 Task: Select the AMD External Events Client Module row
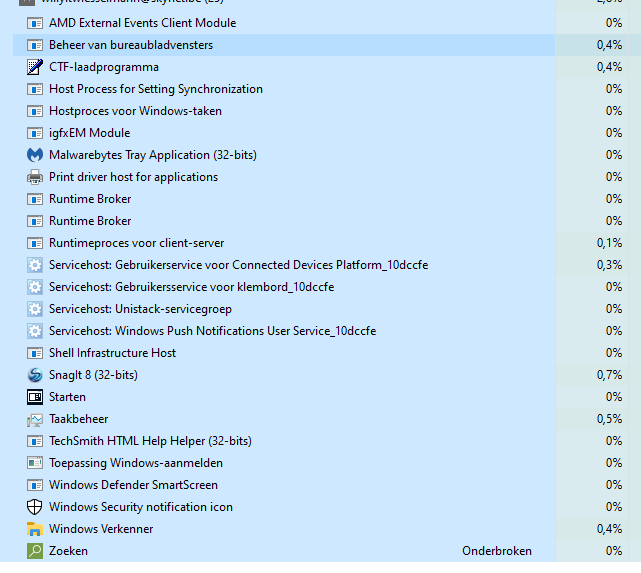[142, 23]
